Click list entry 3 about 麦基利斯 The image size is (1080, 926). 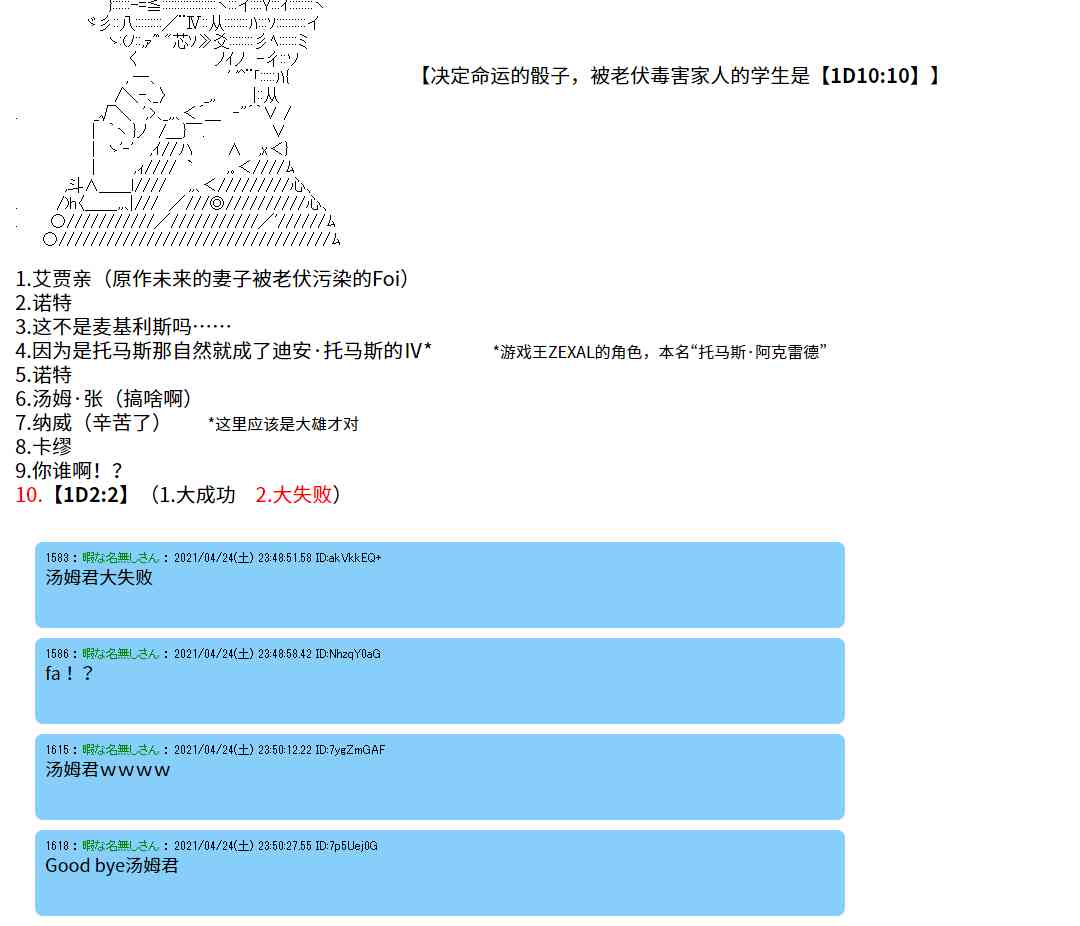[x=123, y=327]
